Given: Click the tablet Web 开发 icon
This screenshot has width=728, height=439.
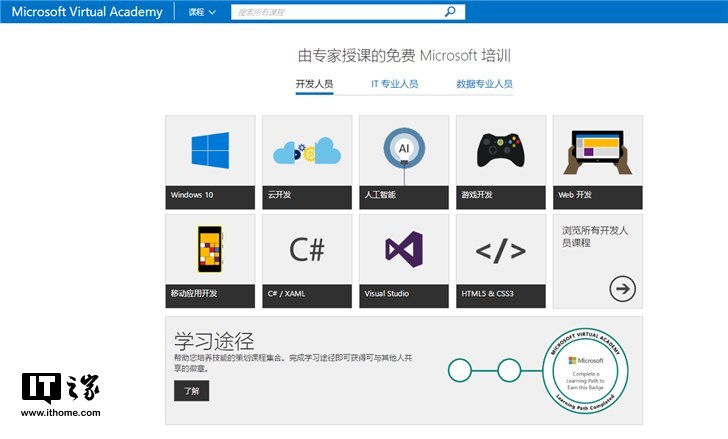Looking at the screenshot, I should pyautogui.click(x=598, y=152).
